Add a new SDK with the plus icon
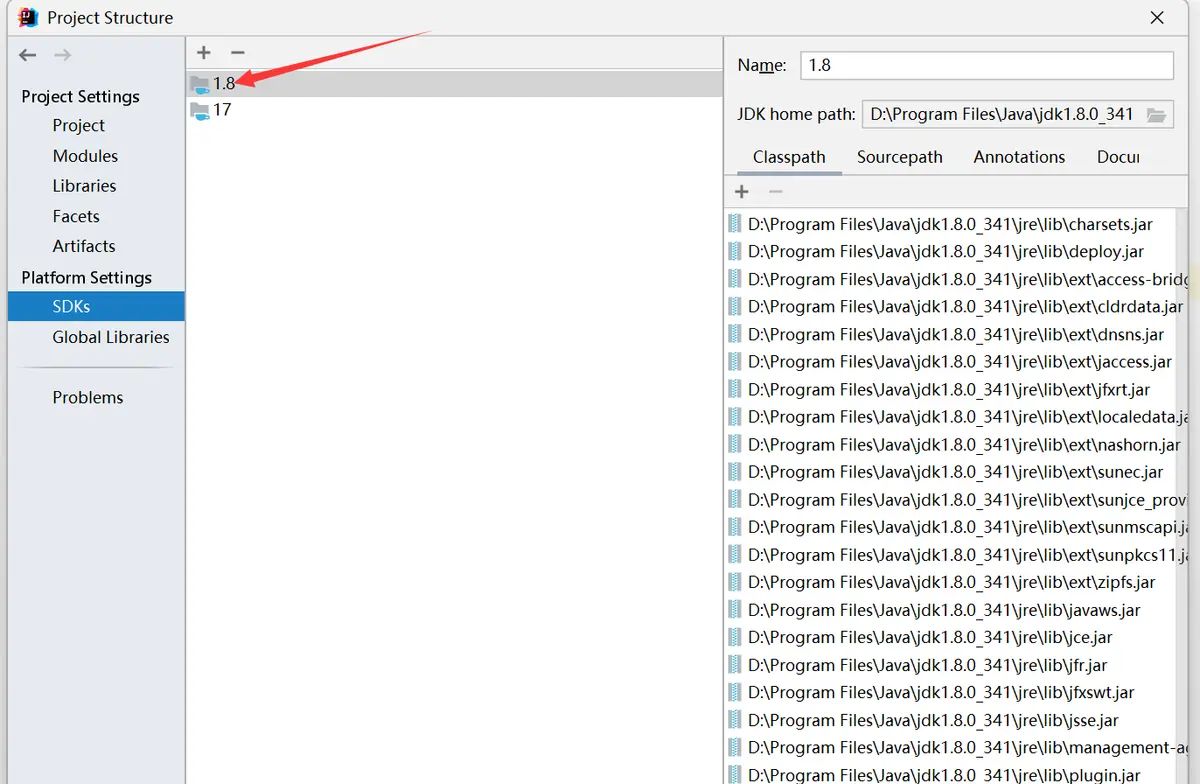This screenshot has width=1200, height=784. (x=204, y=52)
